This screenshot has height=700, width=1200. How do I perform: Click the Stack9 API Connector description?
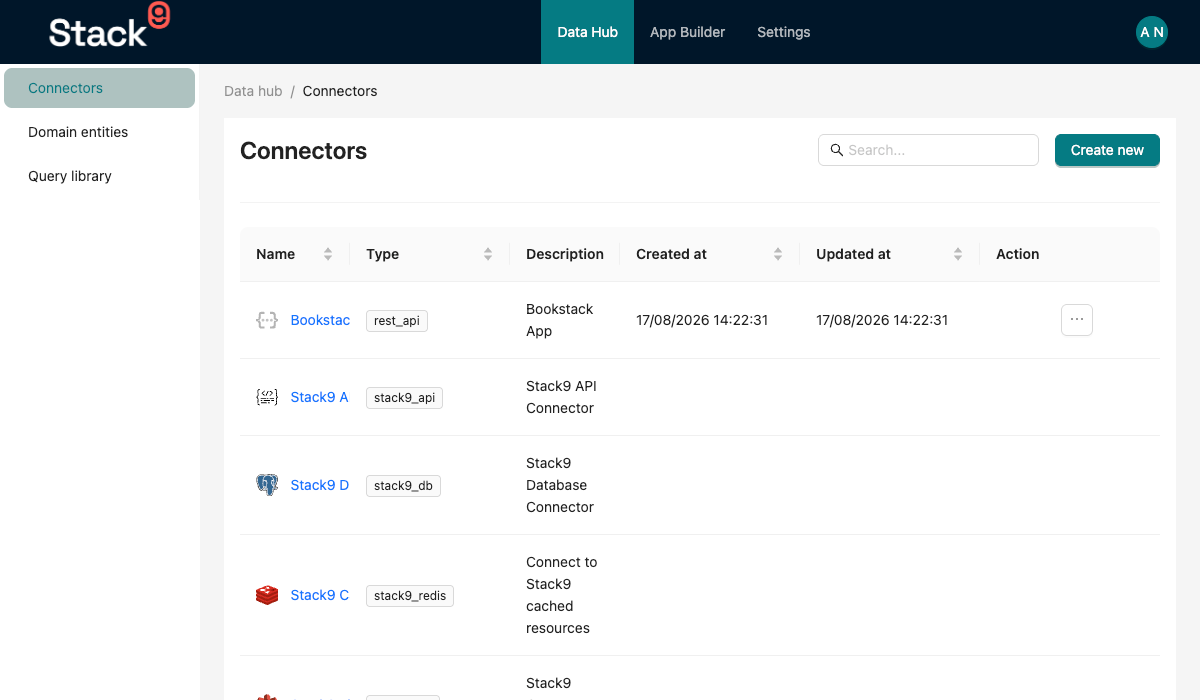click(x=561, y=397)
